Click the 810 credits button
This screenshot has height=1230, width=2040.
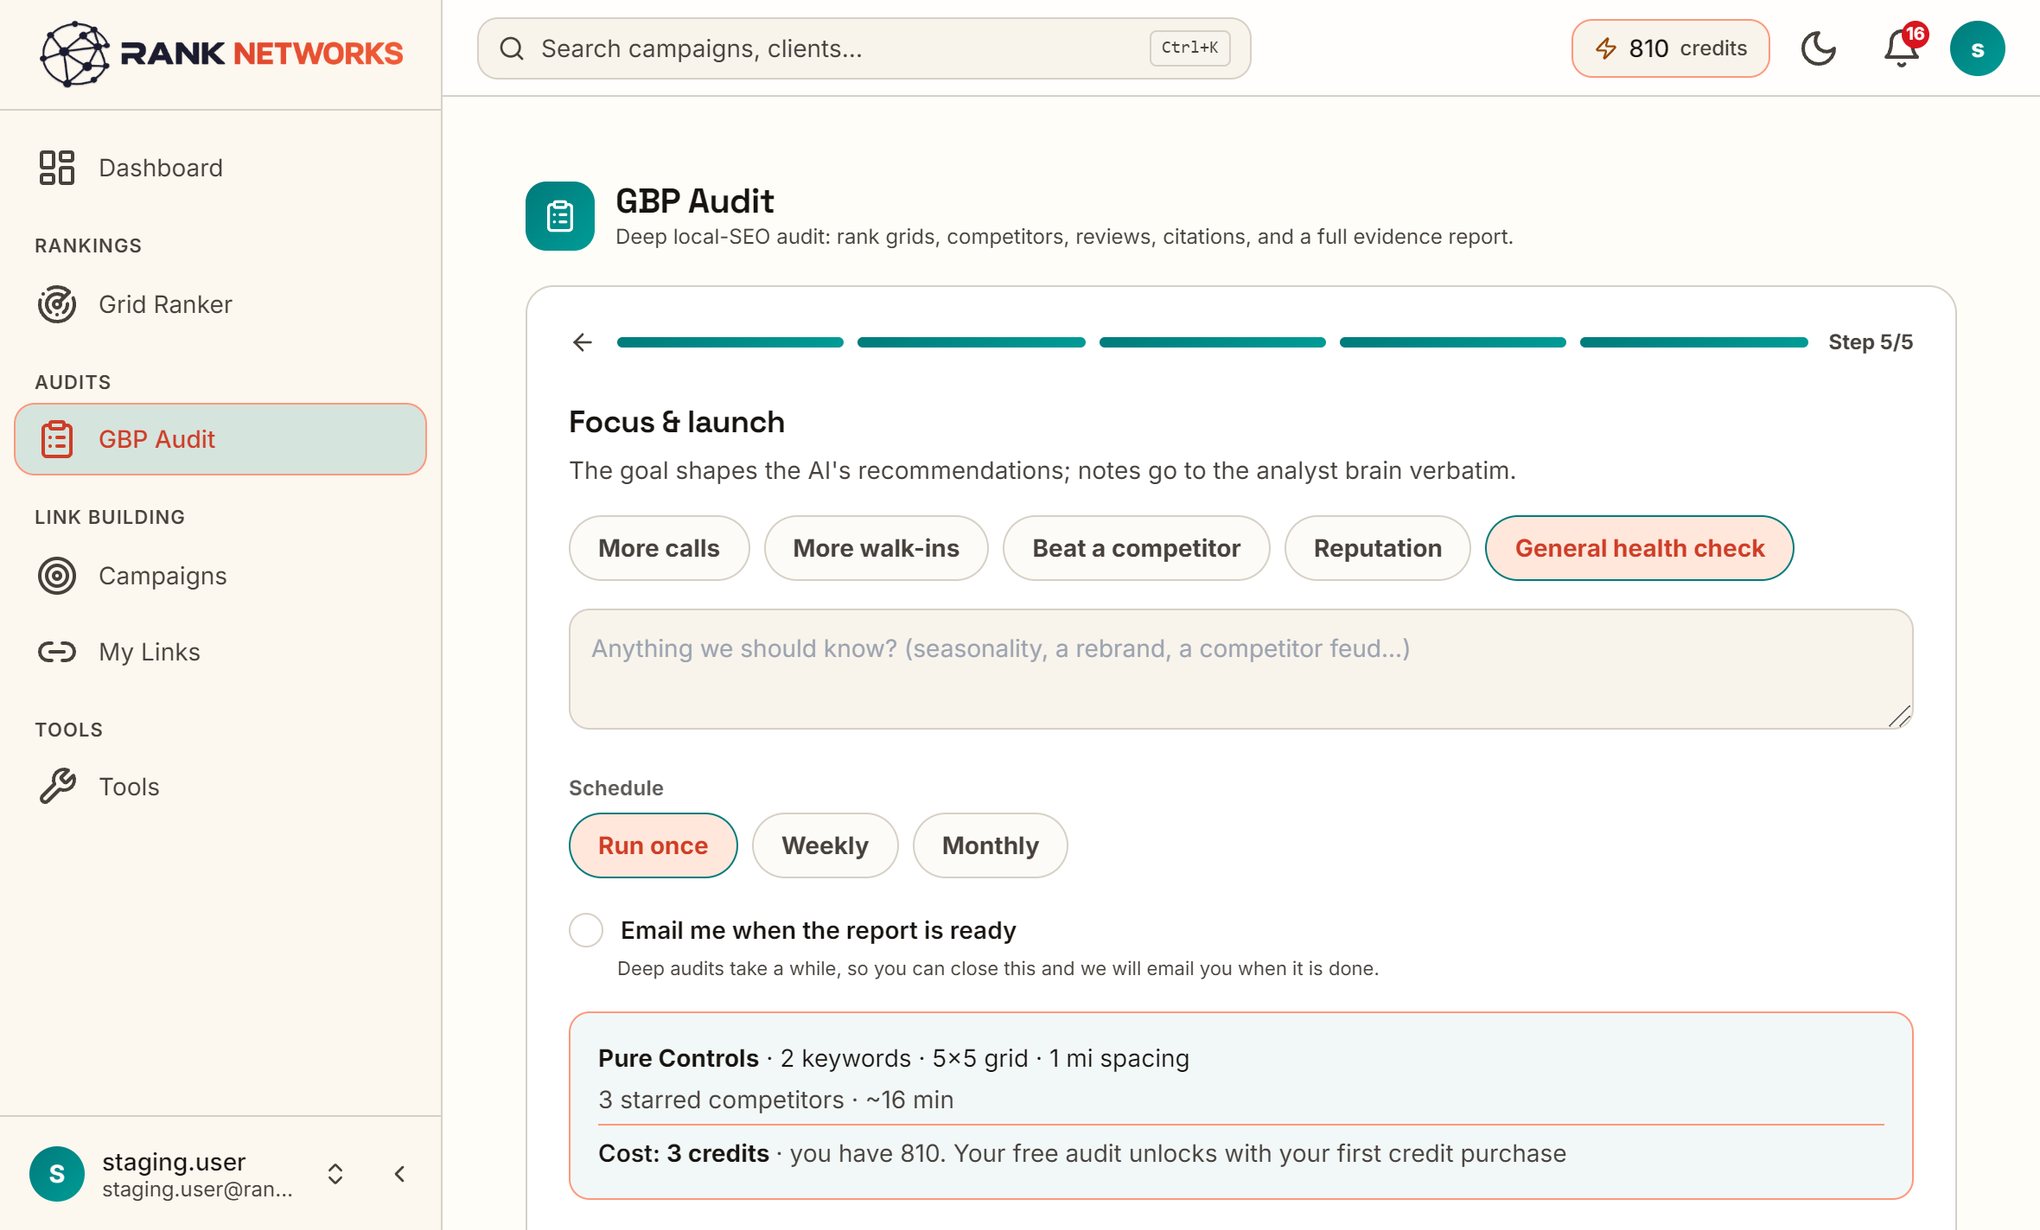pyautogui.click(x=1670, y=48)
